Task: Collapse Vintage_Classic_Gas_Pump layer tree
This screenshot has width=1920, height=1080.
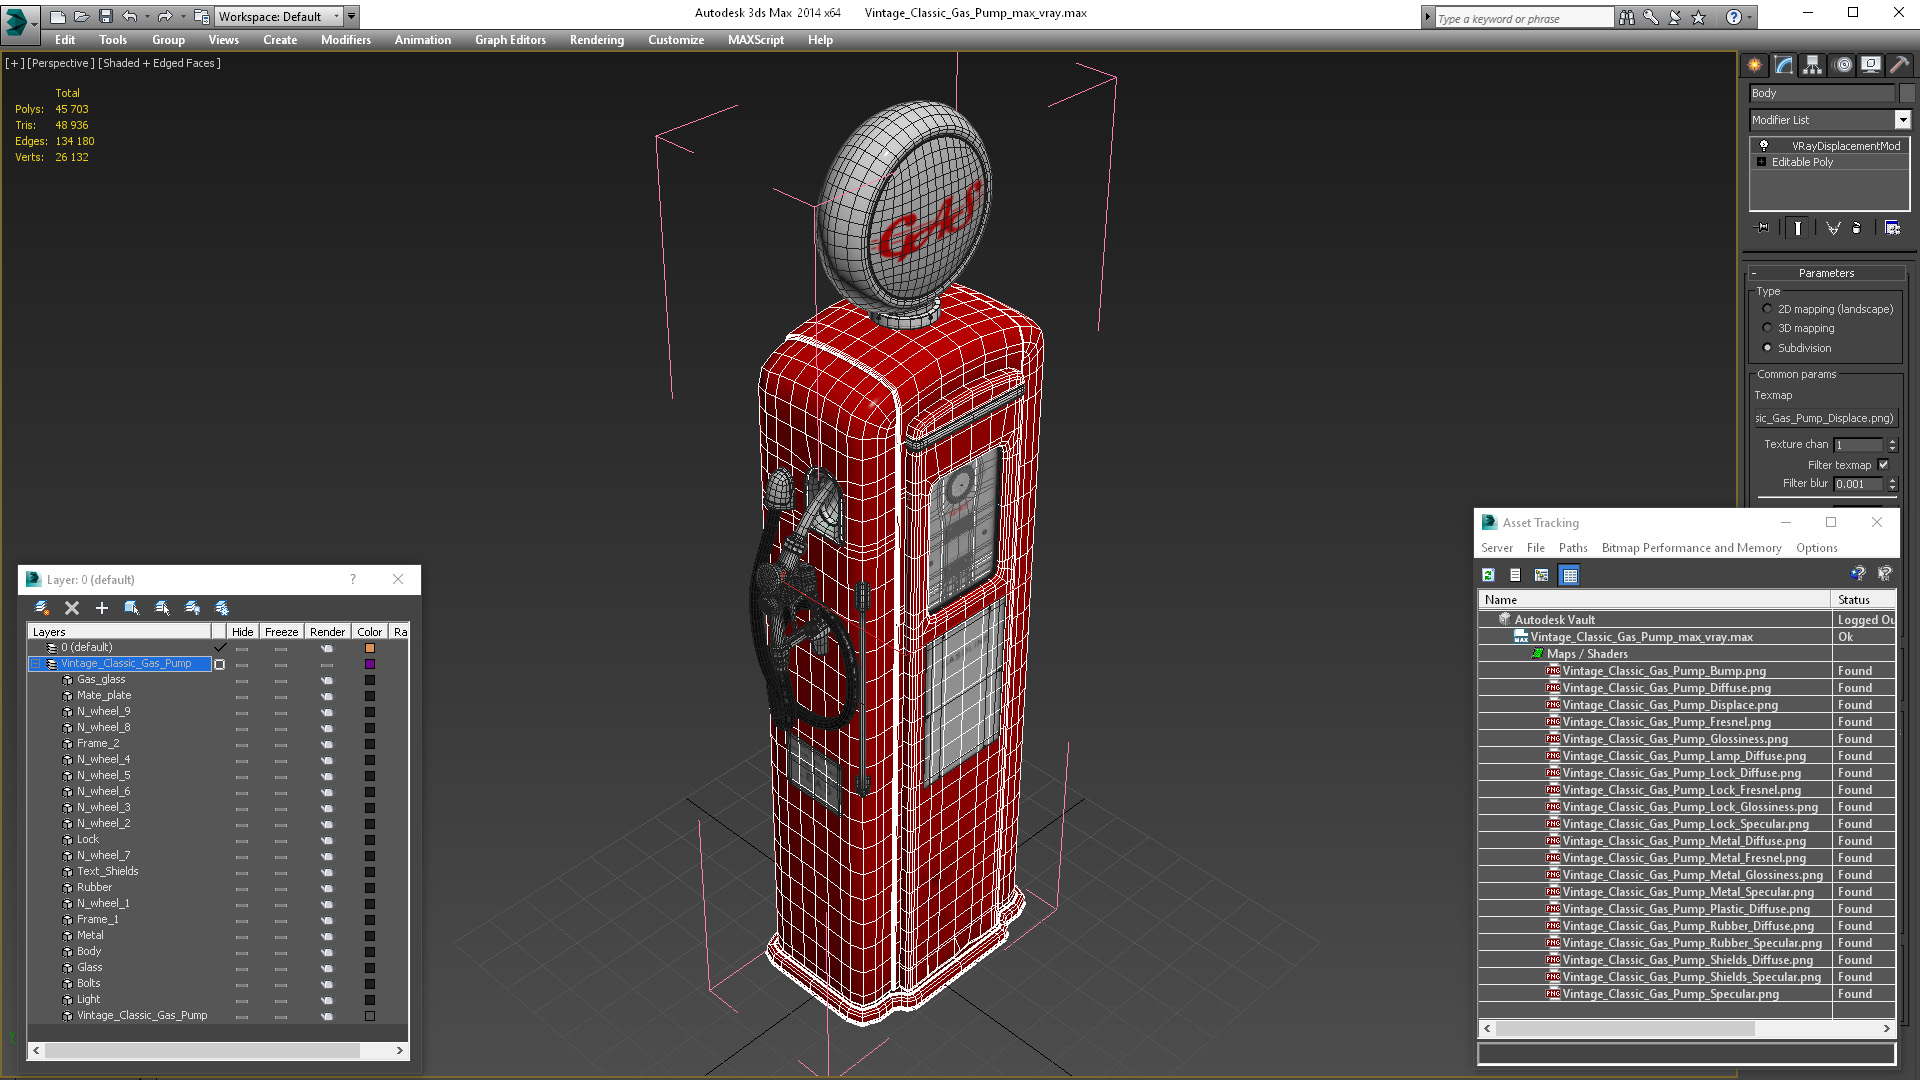Action: [x=36, y=664]
